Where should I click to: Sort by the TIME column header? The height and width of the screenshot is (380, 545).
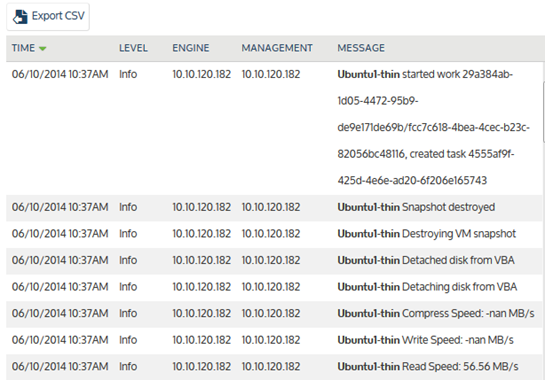pyautogui.click(x=23, y=48)
